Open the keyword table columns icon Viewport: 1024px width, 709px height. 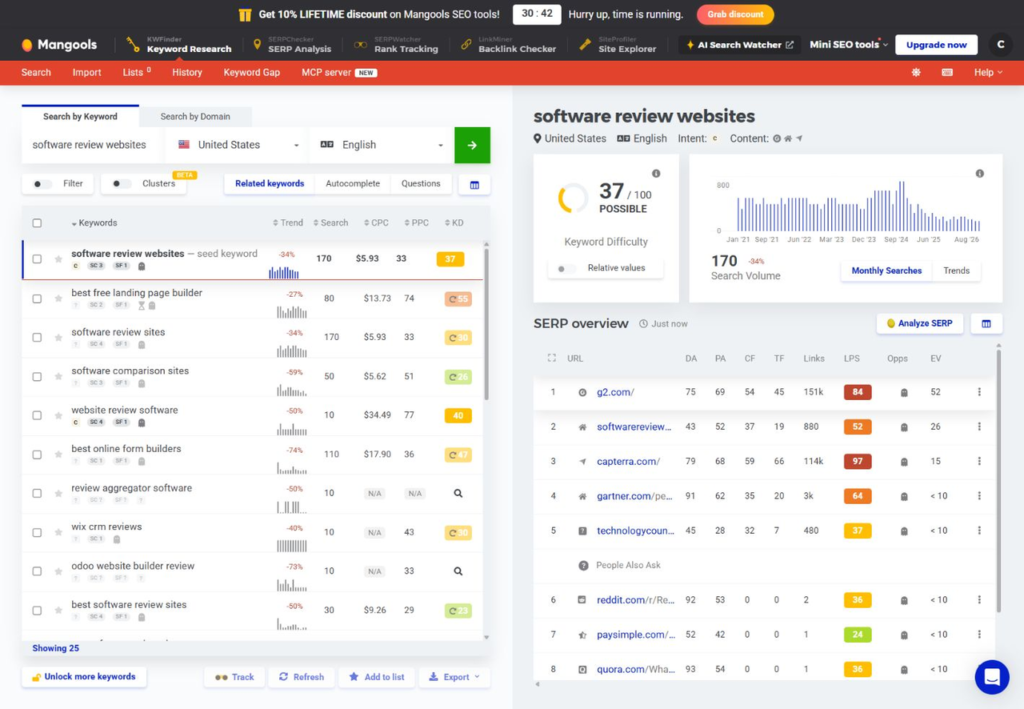coord(475,185)
